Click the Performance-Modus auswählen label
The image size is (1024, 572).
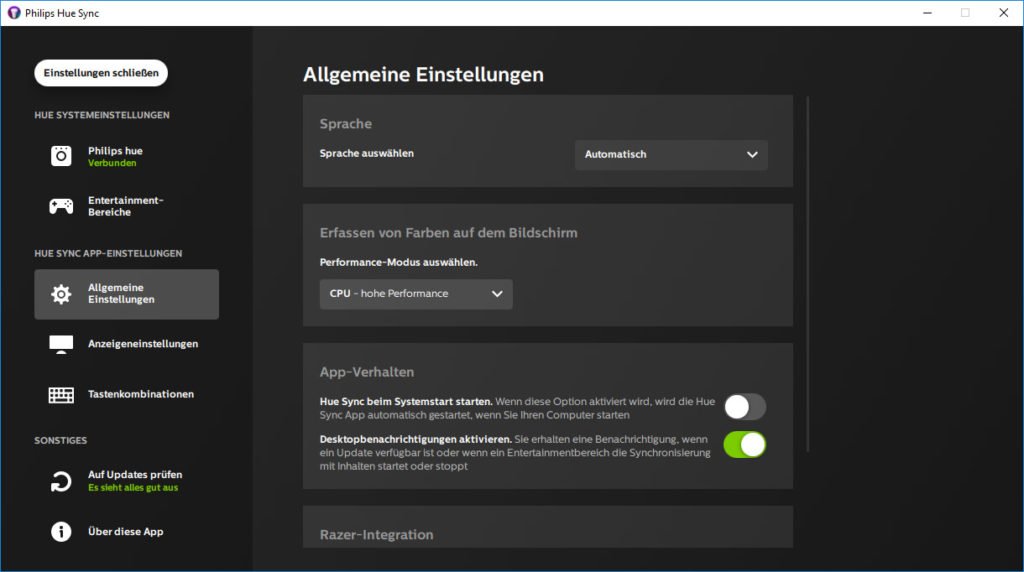tap(398, 262)
